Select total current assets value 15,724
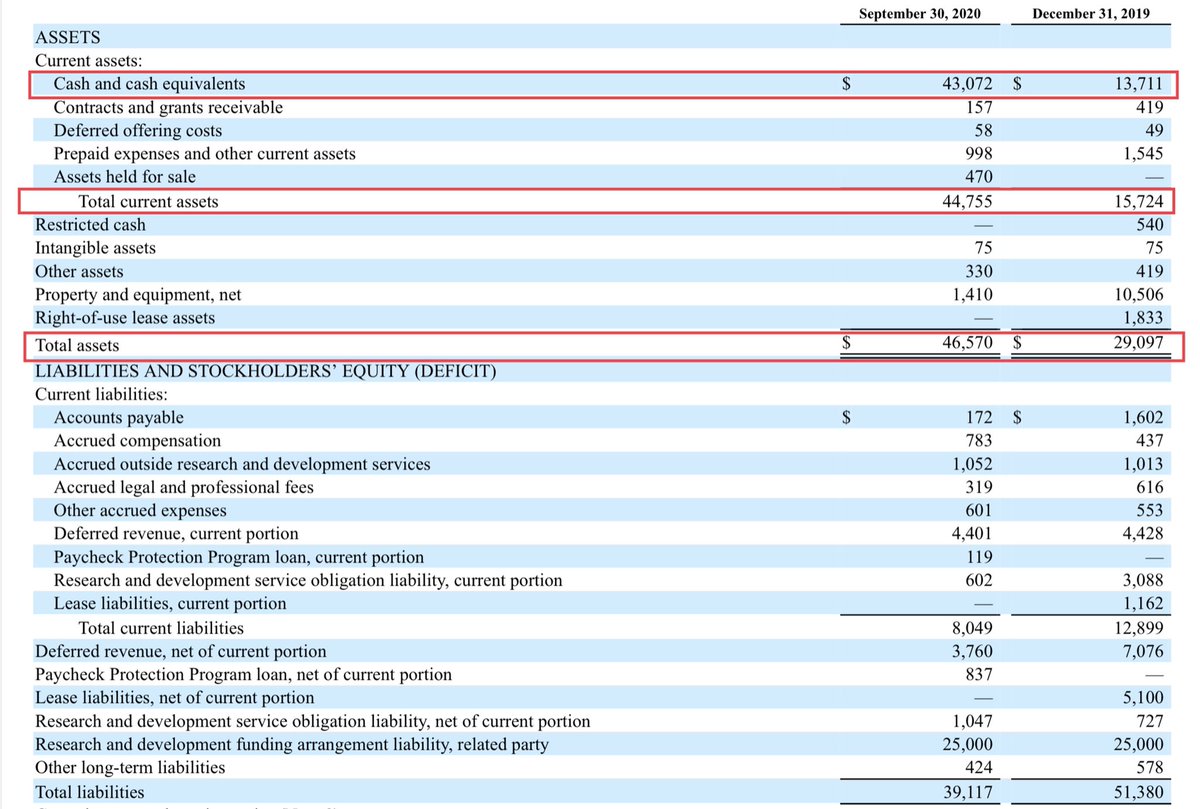 1138,202
